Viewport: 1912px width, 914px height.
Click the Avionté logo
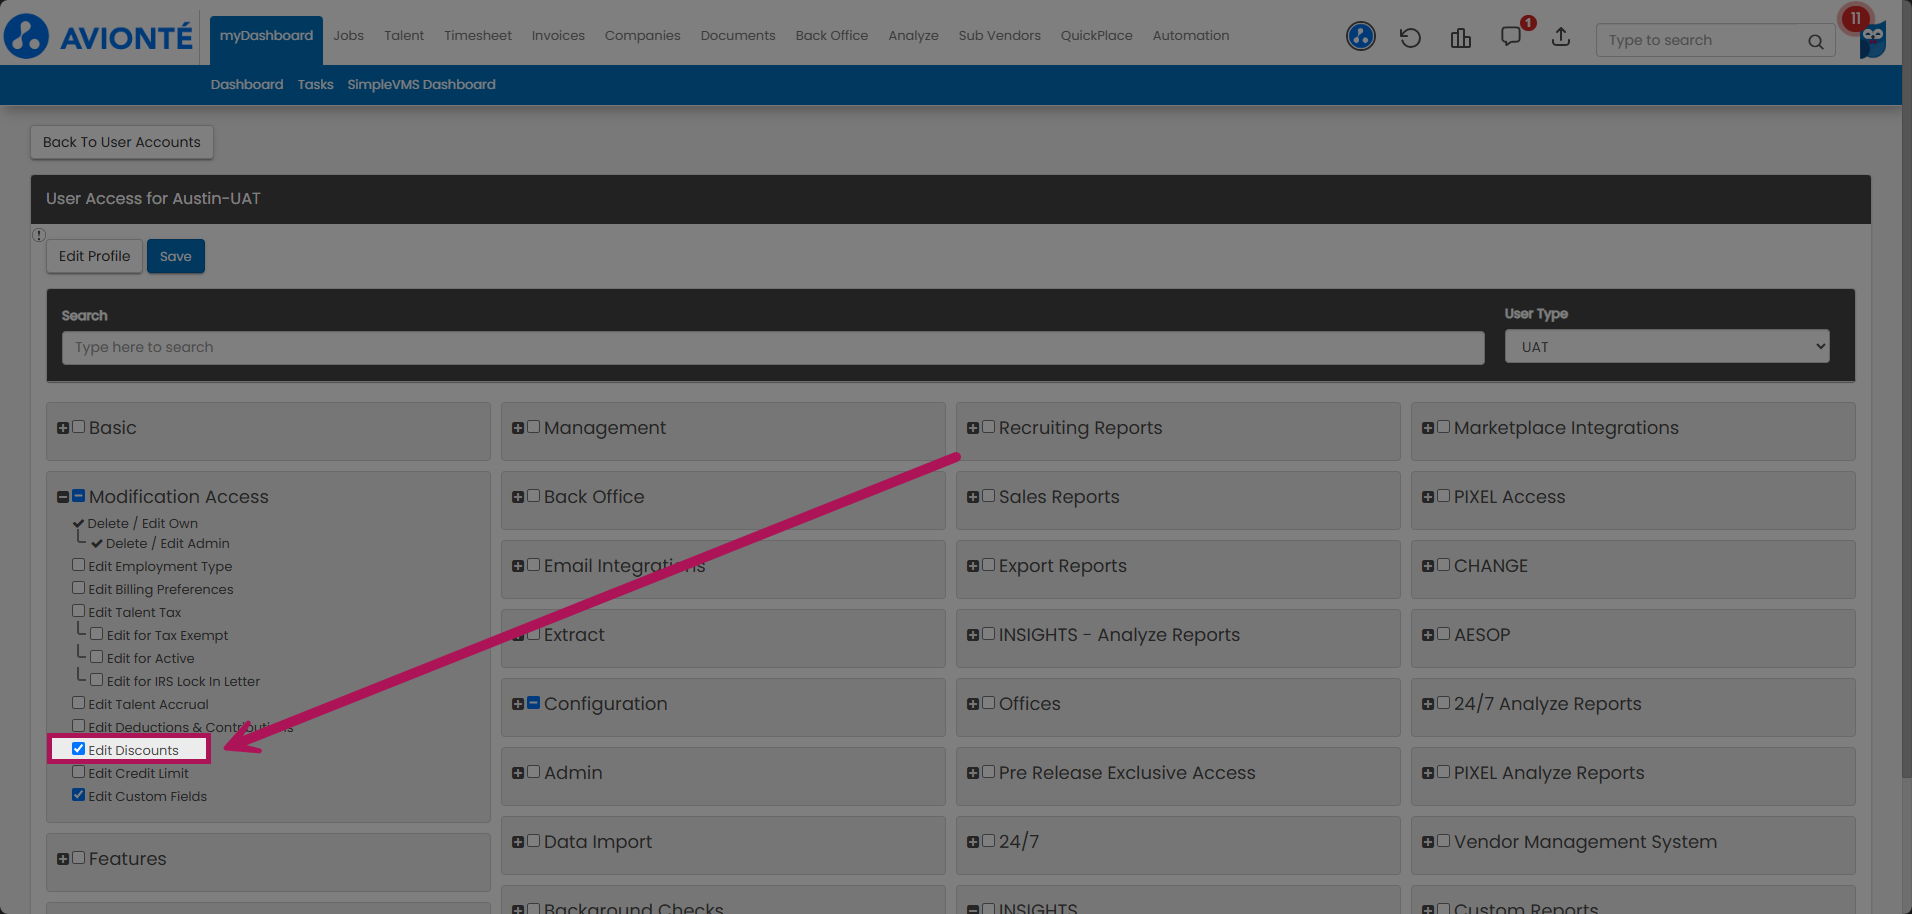click(98, 37)
